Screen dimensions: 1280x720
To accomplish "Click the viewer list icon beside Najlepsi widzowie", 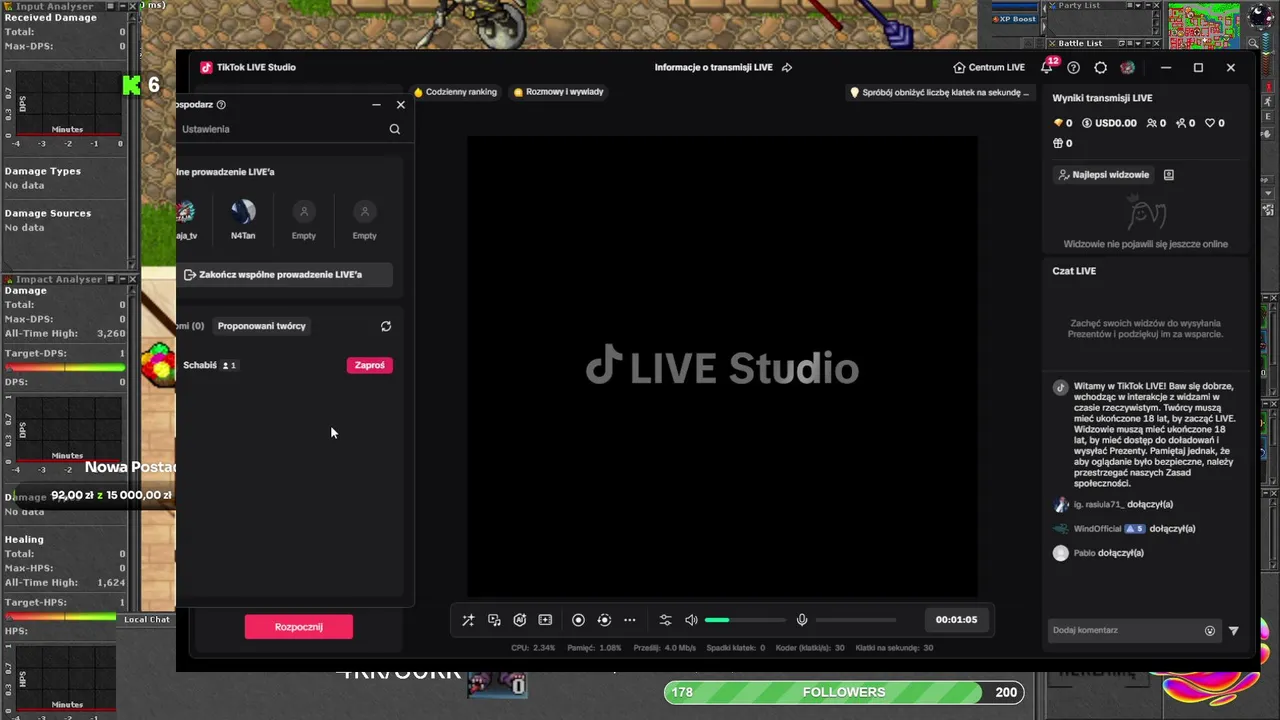I will (x=1169, y=175).
